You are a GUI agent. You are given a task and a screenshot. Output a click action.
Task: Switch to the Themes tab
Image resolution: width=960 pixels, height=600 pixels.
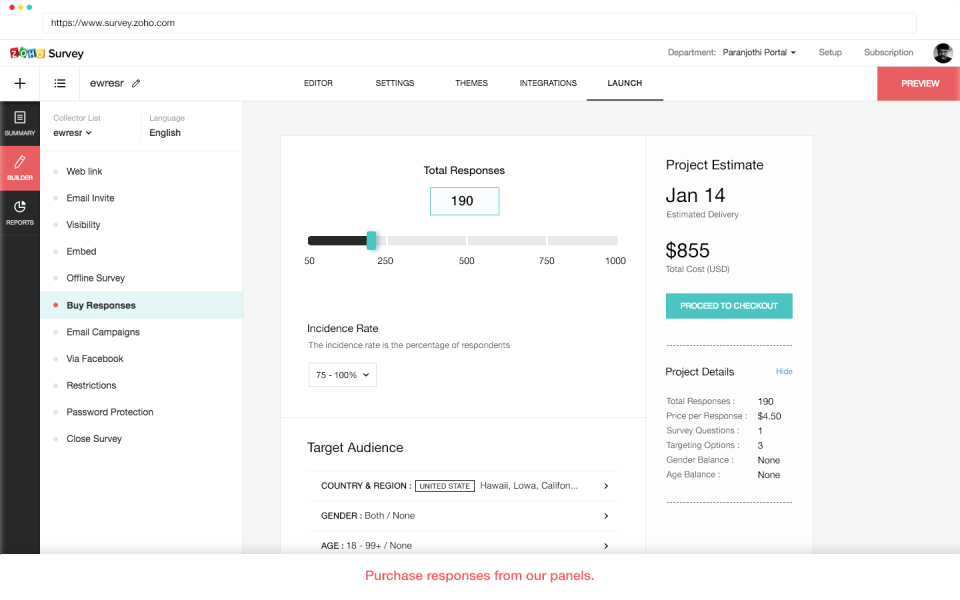471,84
